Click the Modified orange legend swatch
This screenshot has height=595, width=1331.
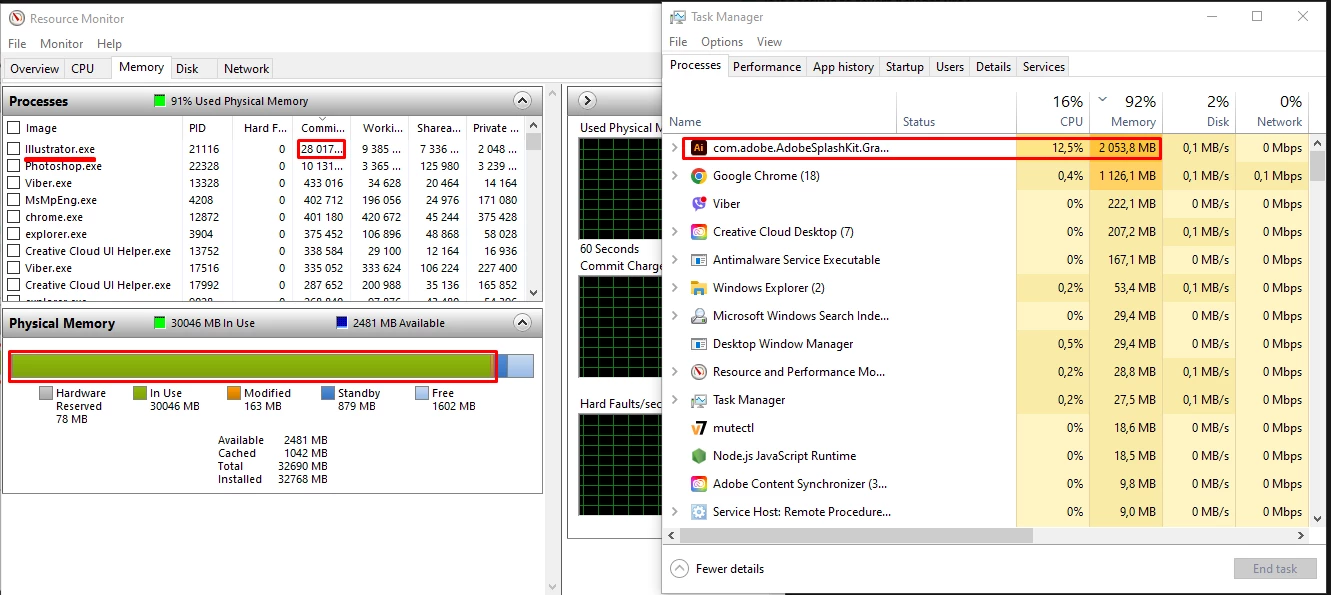(234, 393)
